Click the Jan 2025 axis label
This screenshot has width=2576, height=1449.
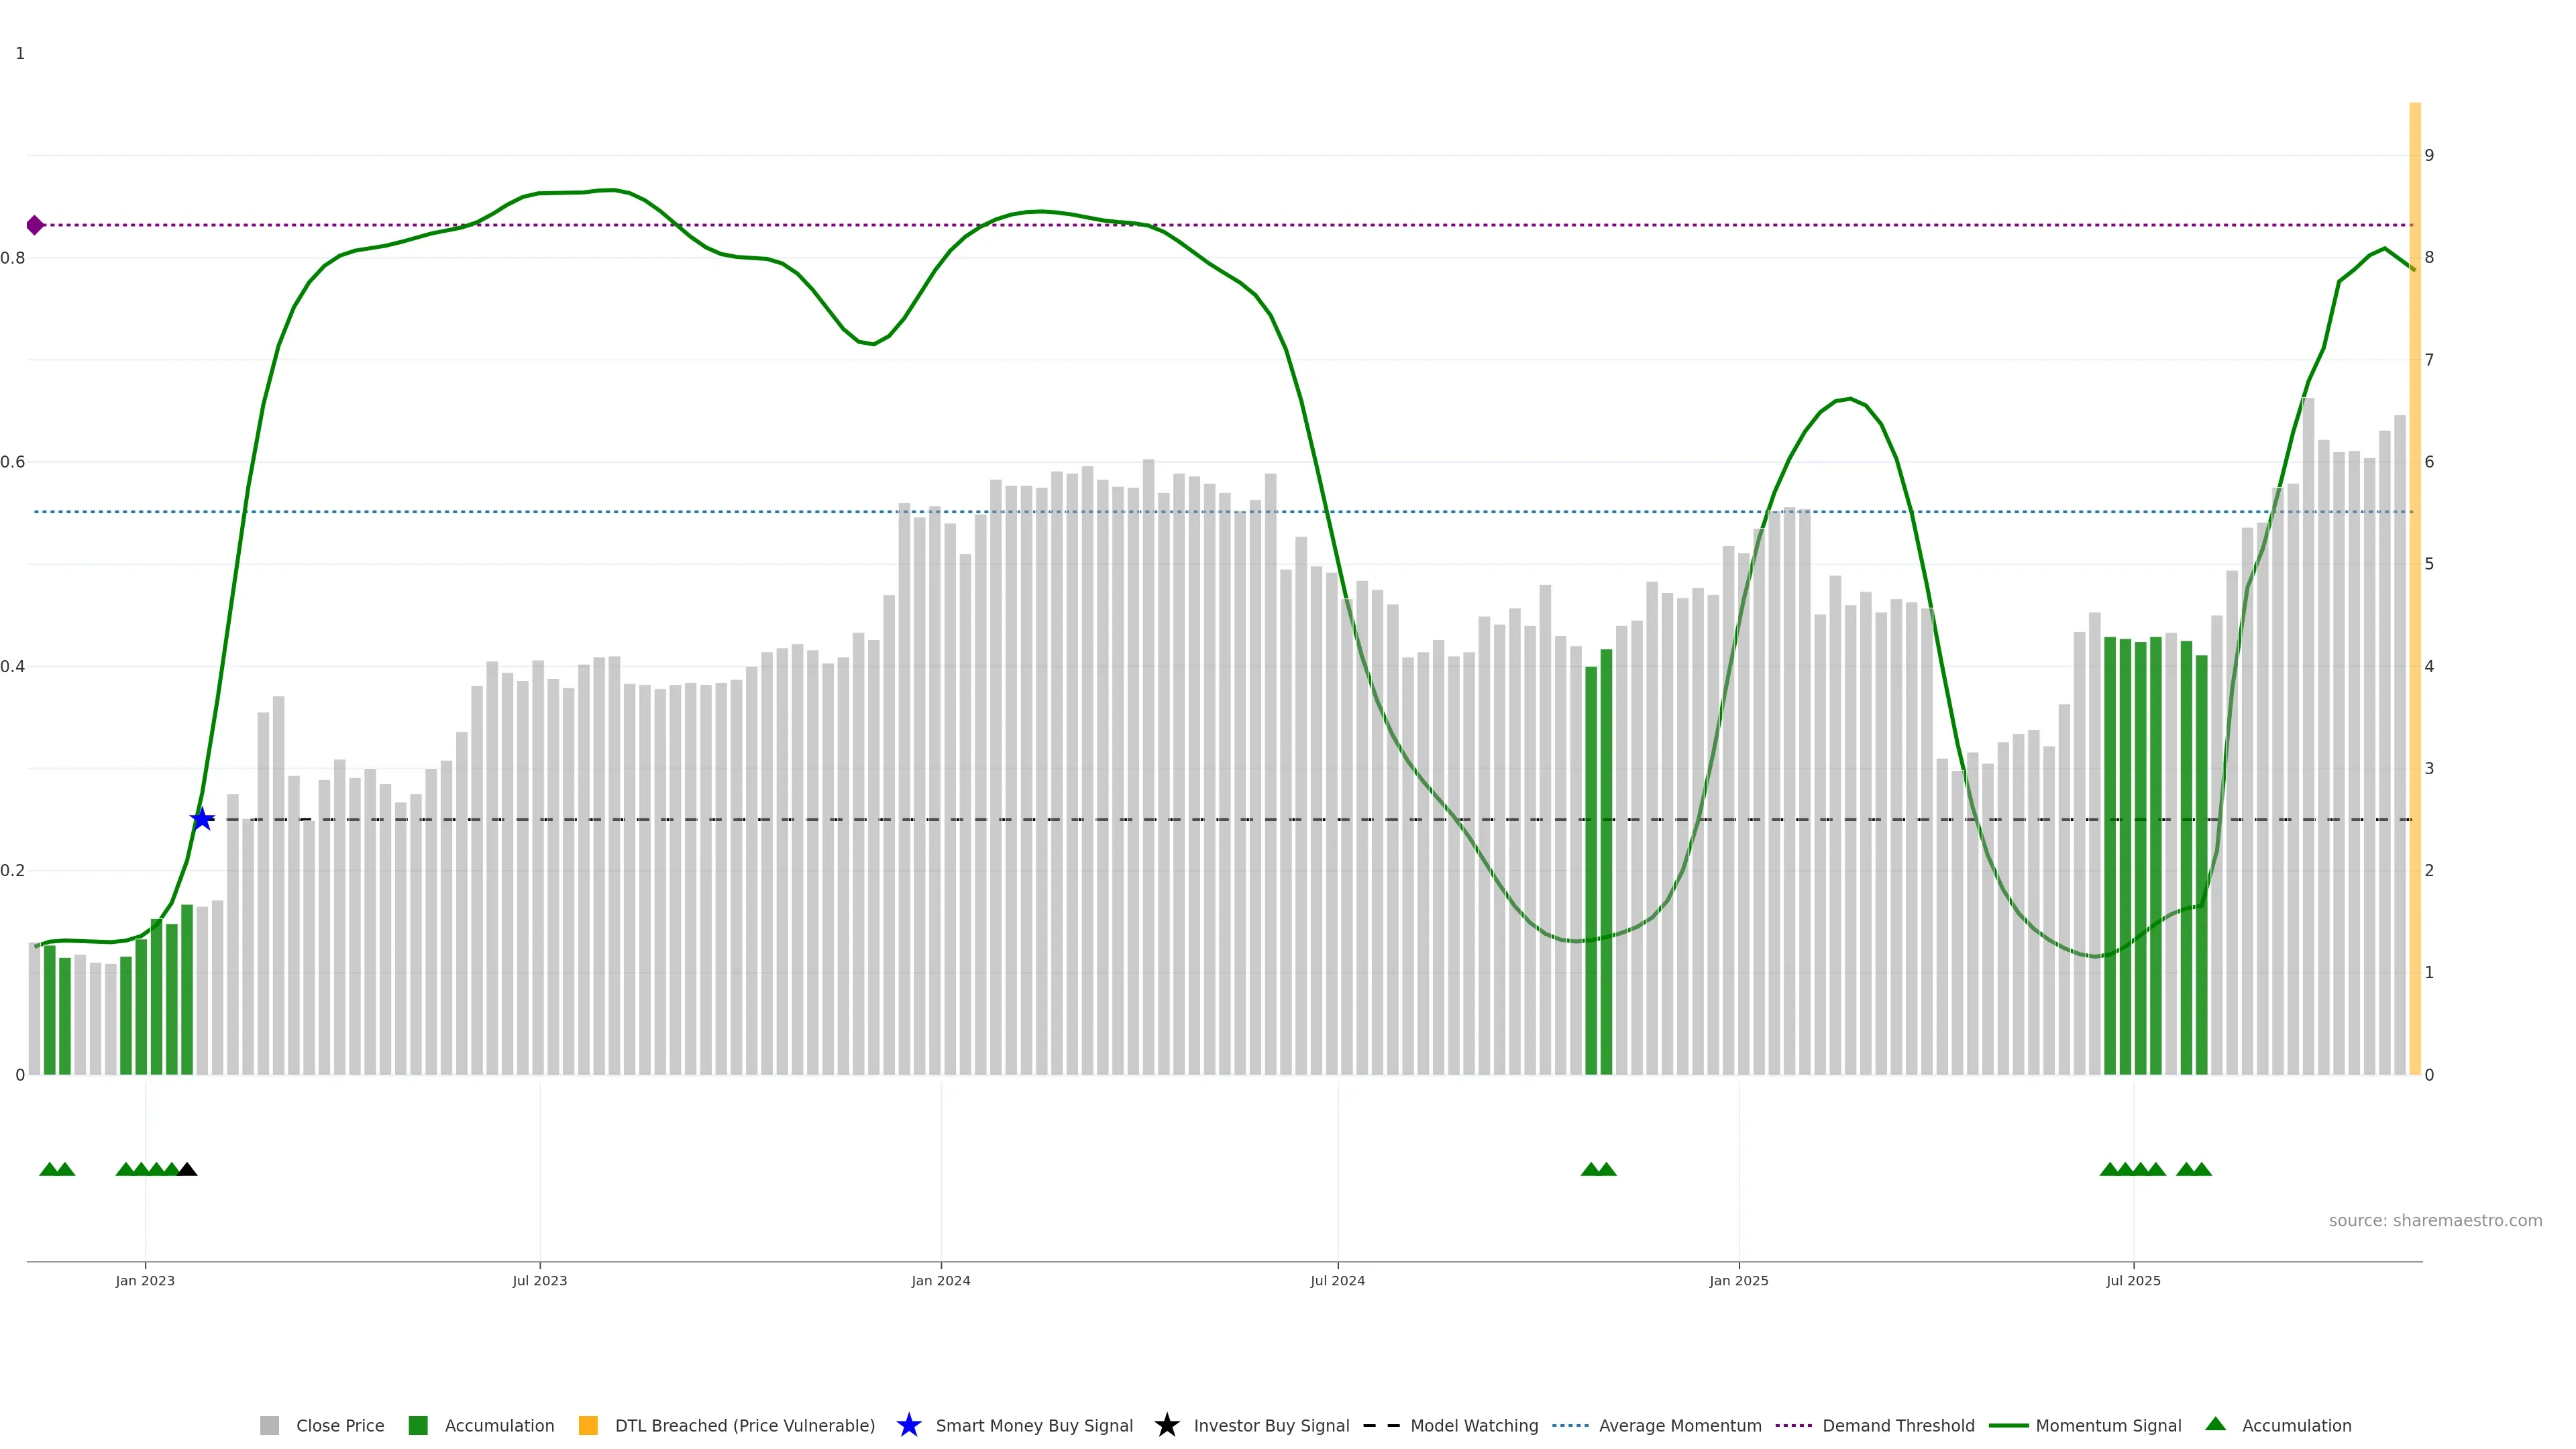point(1738,1280)
